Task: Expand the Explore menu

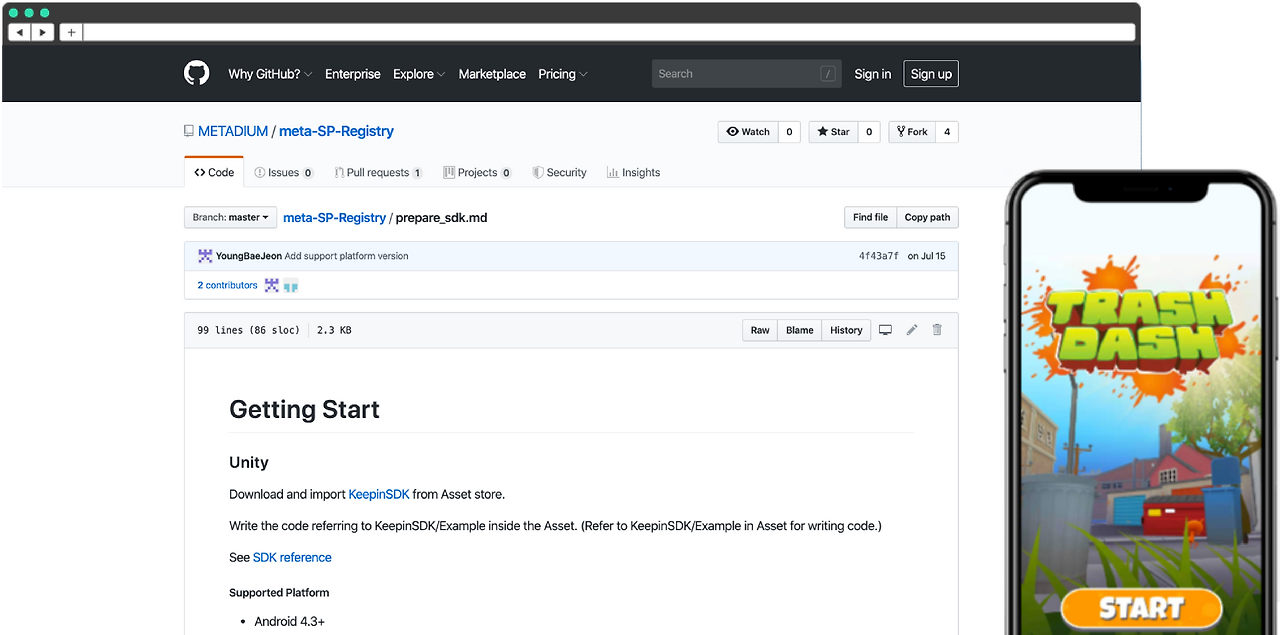Action: pyautogui.click(x=419, y=74)
